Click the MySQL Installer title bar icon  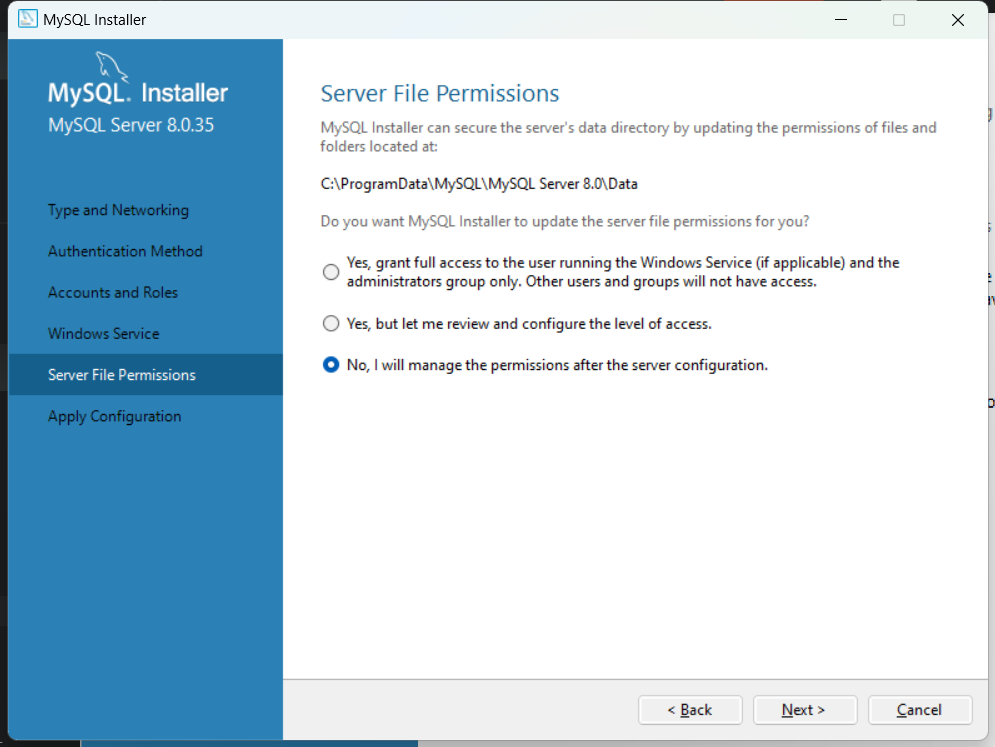click(28, 19)
